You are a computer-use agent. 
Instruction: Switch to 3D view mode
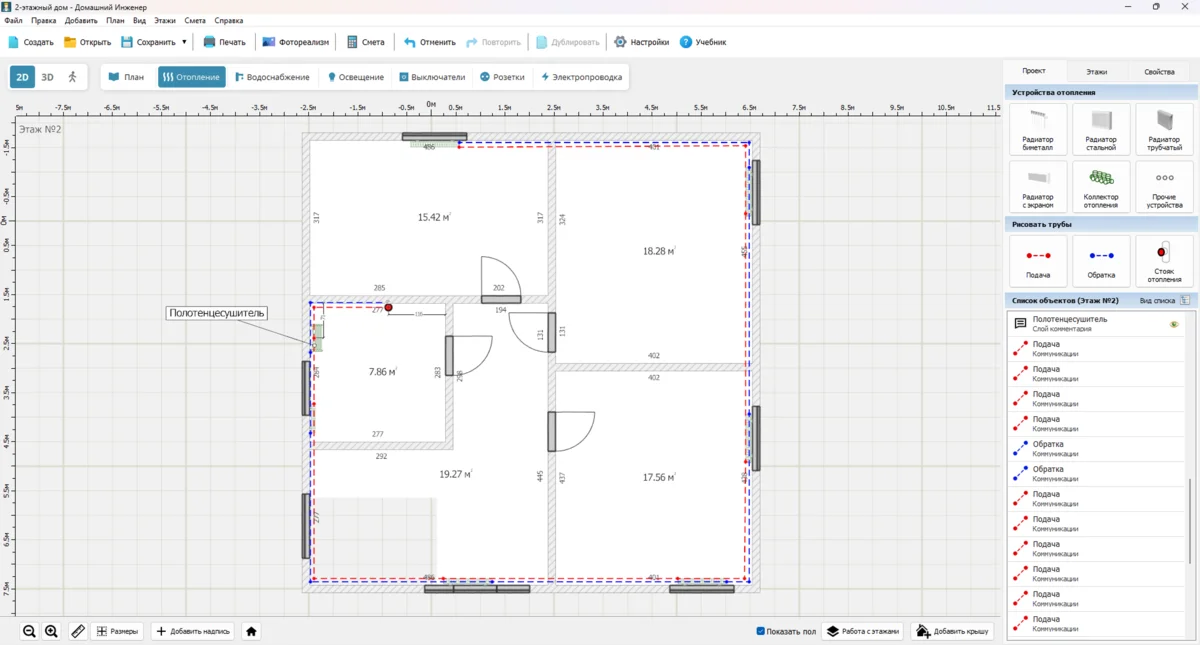(47, 77)
